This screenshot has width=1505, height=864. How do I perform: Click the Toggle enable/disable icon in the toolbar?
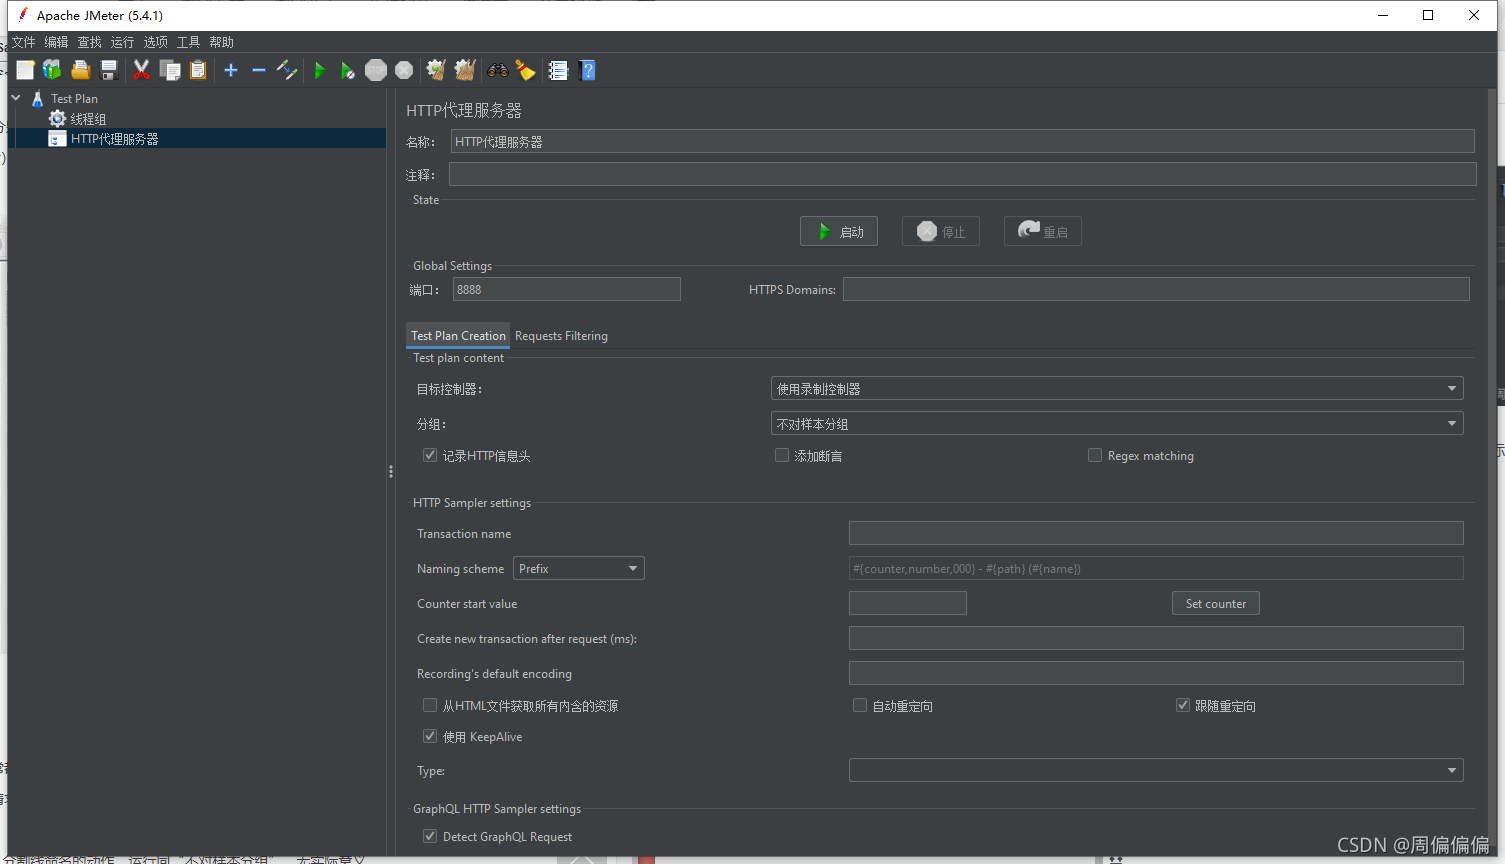tap(287, 70)
